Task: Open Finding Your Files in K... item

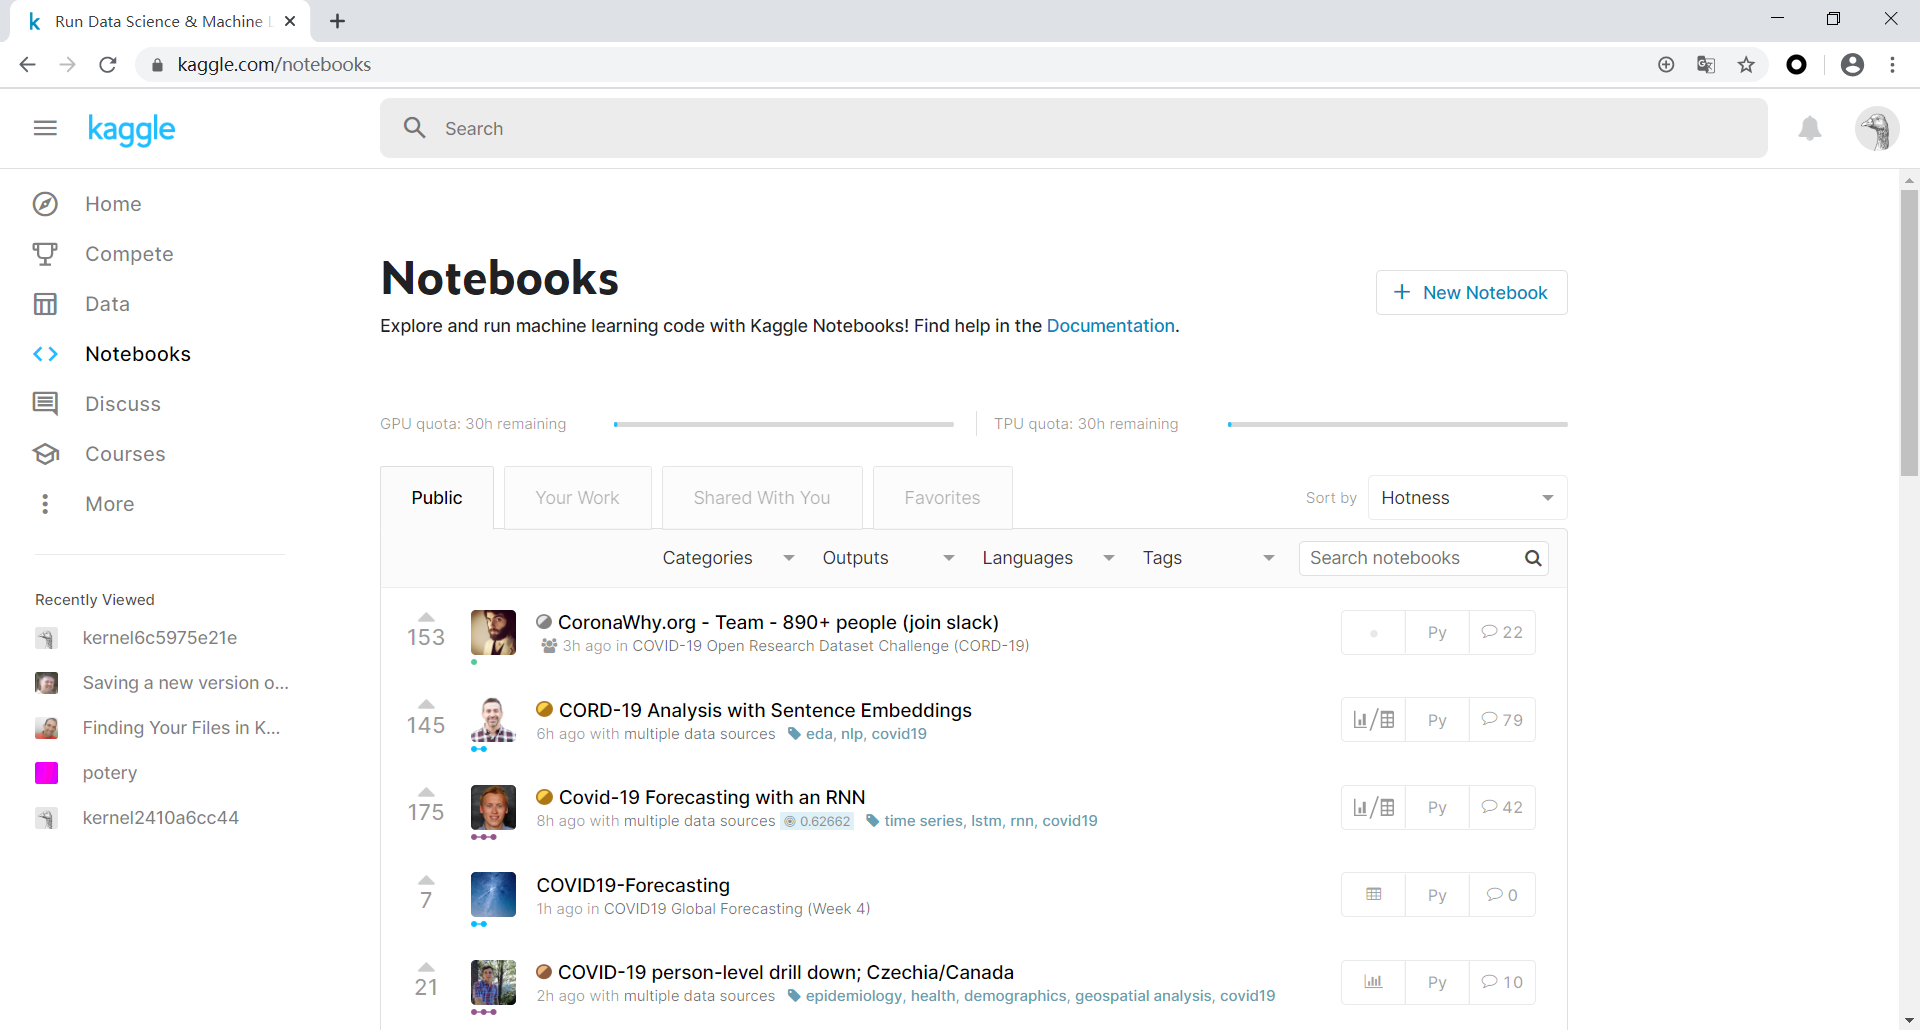Action: tap(181, 728)
